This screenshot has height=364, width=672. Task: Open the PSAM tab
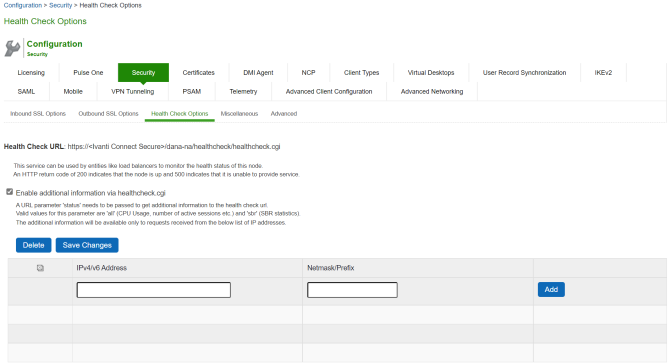192,91
